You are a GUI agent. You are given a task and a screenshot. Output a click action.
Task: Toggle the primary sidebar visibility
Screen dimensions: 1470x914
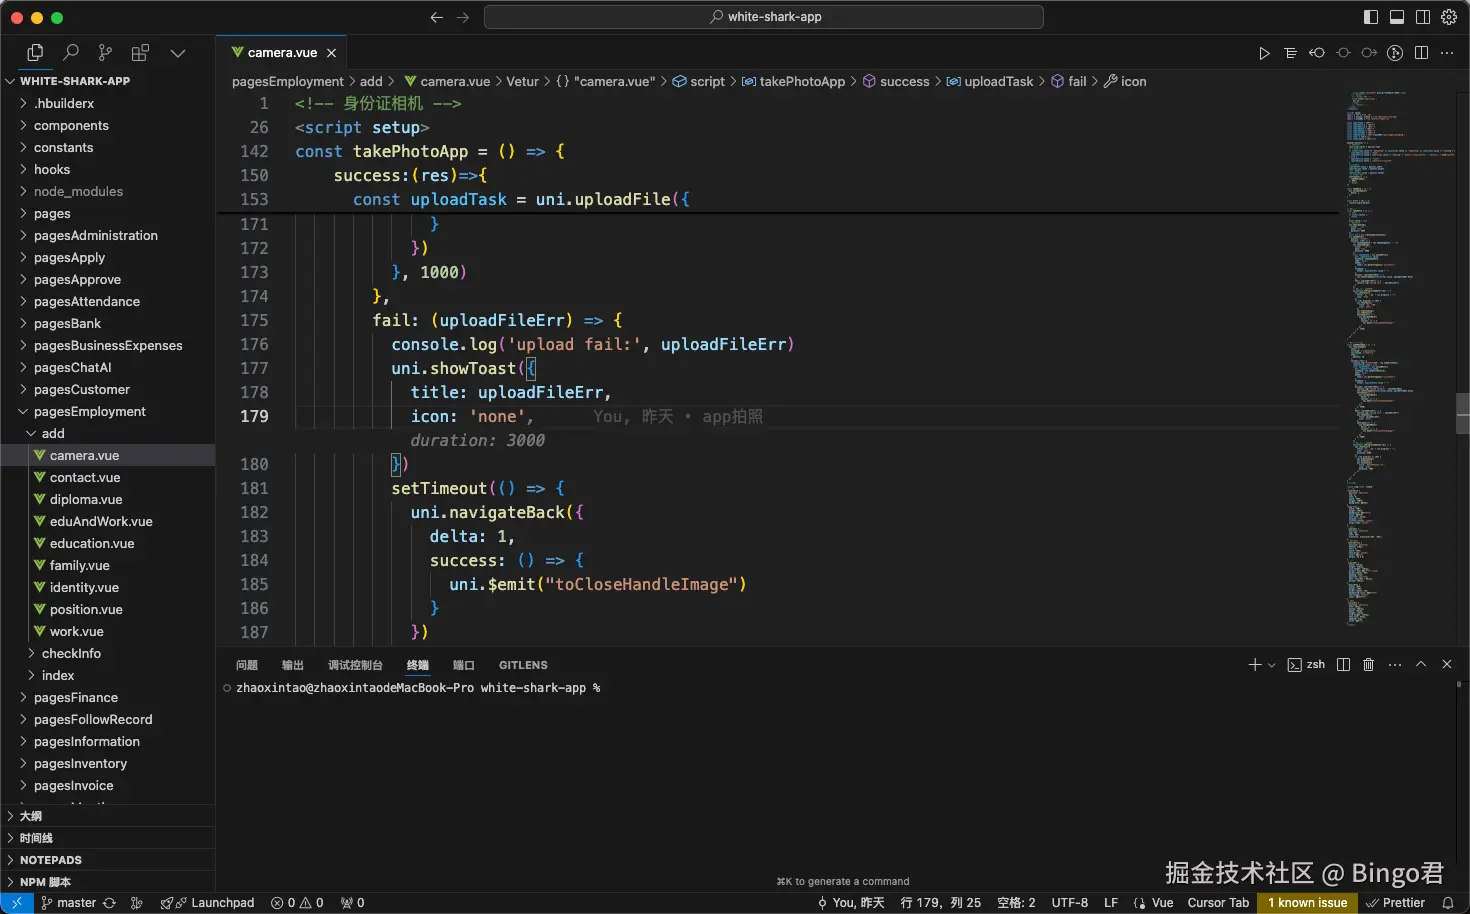[1371, 17]
